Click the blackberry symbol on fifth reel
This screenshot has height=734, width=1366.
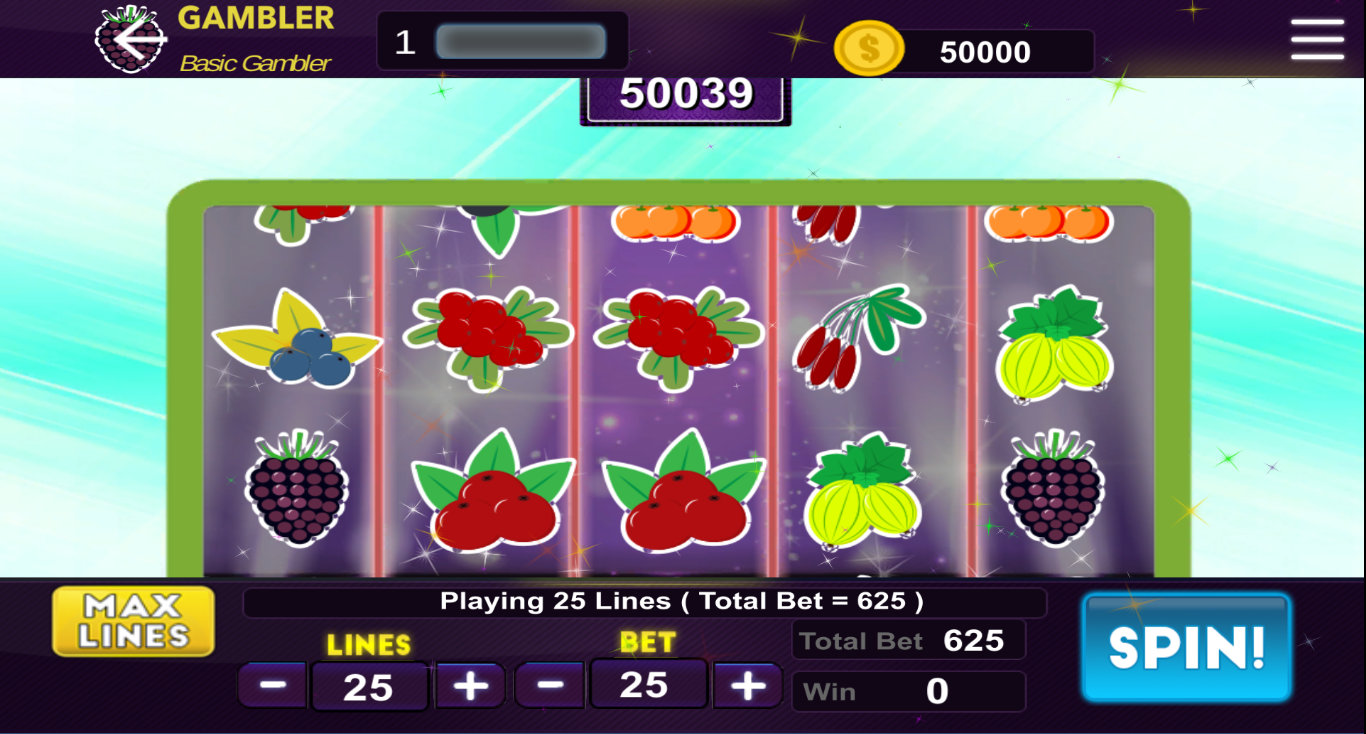click(1053, 488)
